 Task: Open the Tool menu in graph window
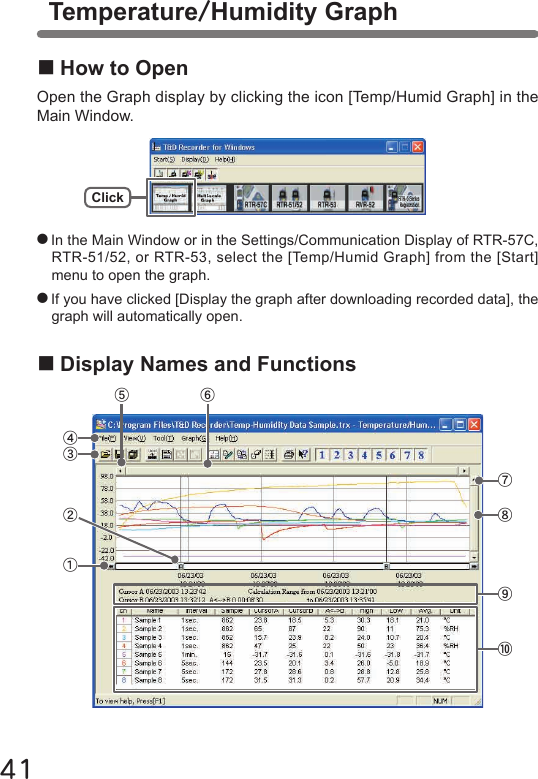pyautogui.click(x=163, y=438)
